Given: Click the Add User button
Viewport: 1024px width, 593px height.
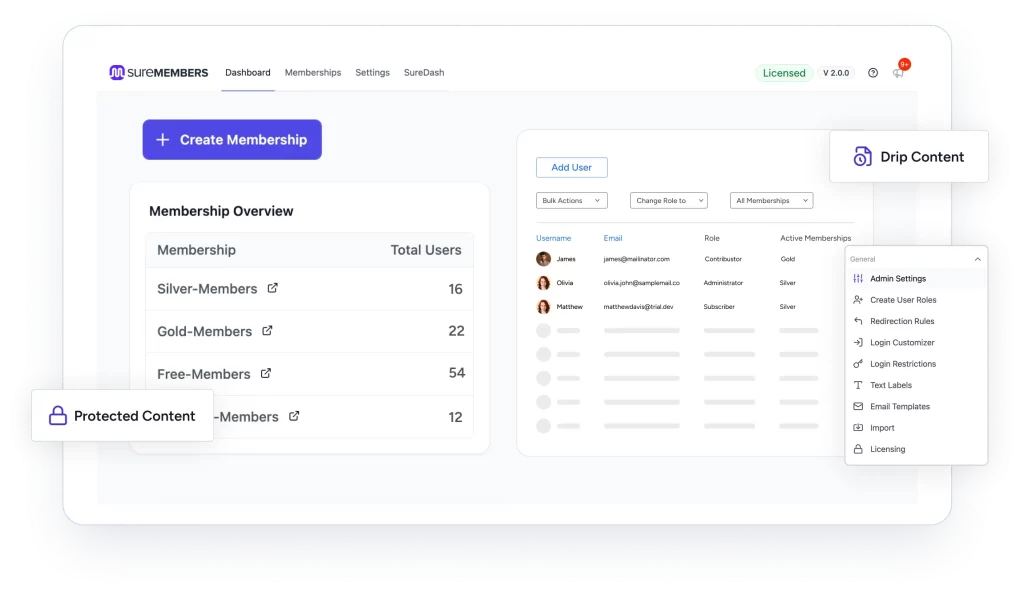Looking at the screenshot, I should 571,167.
